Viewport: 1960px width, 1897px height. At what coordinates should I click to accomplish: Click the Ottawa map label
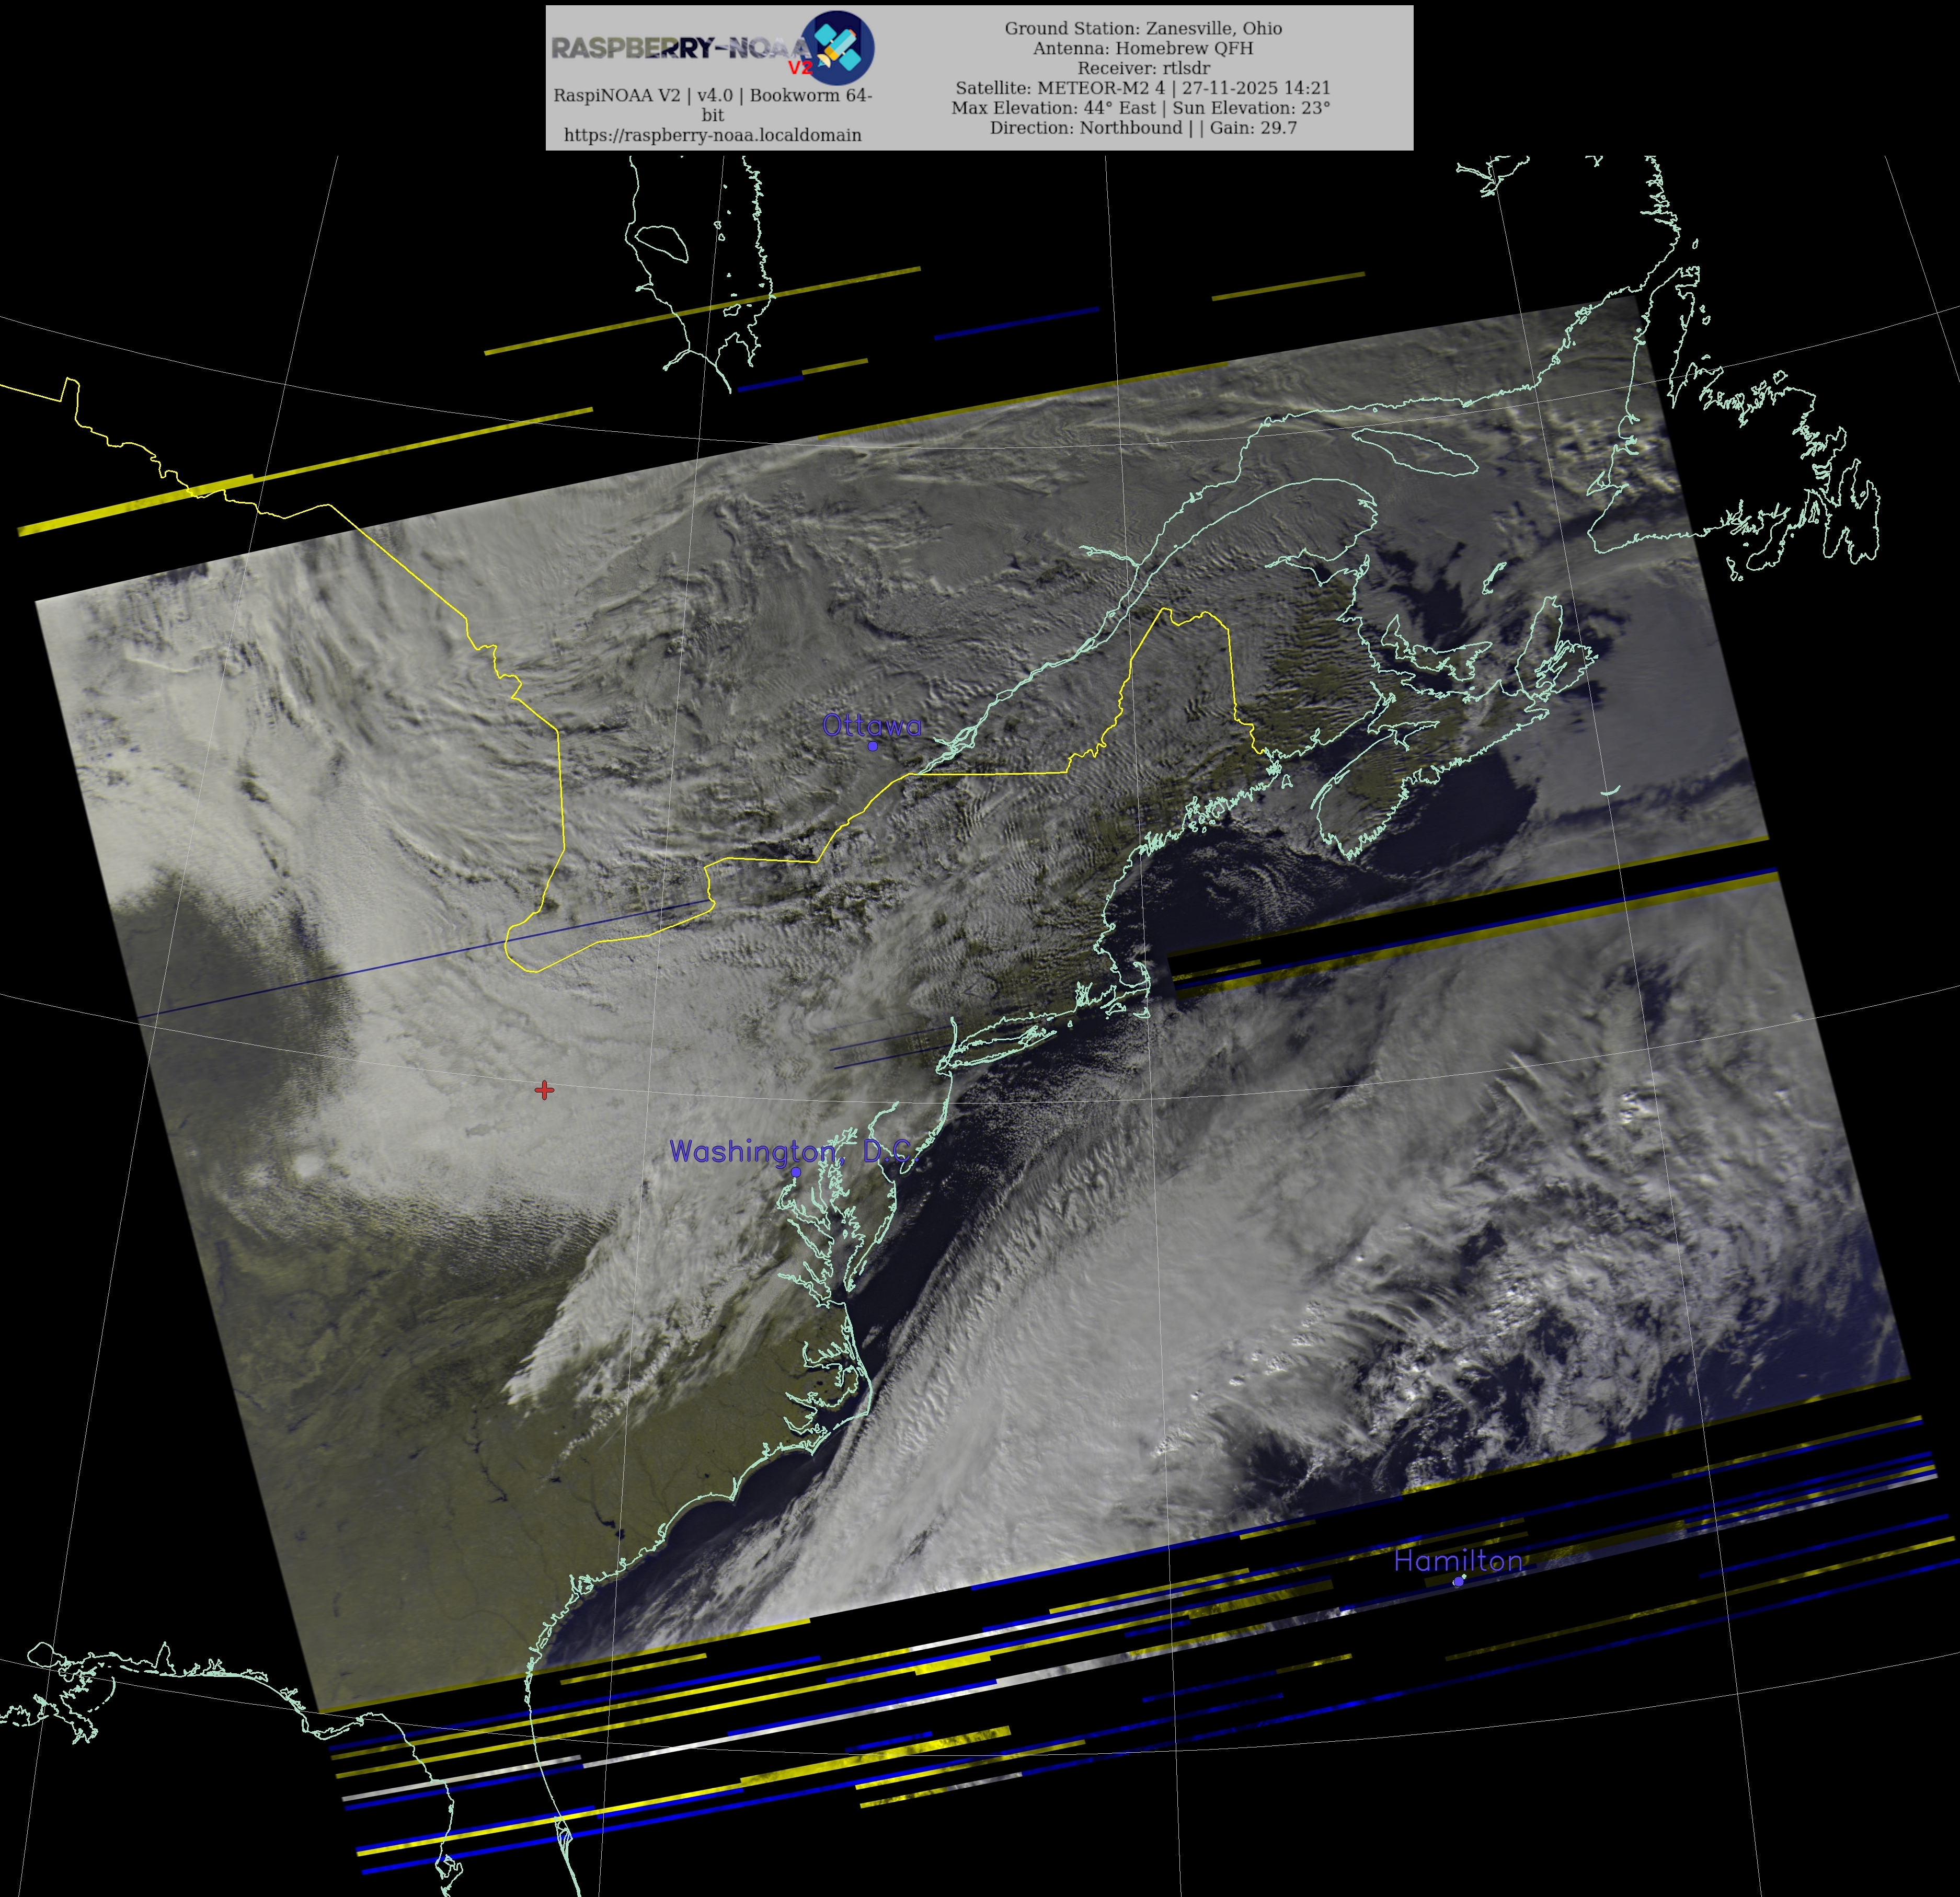coord(871,726)
